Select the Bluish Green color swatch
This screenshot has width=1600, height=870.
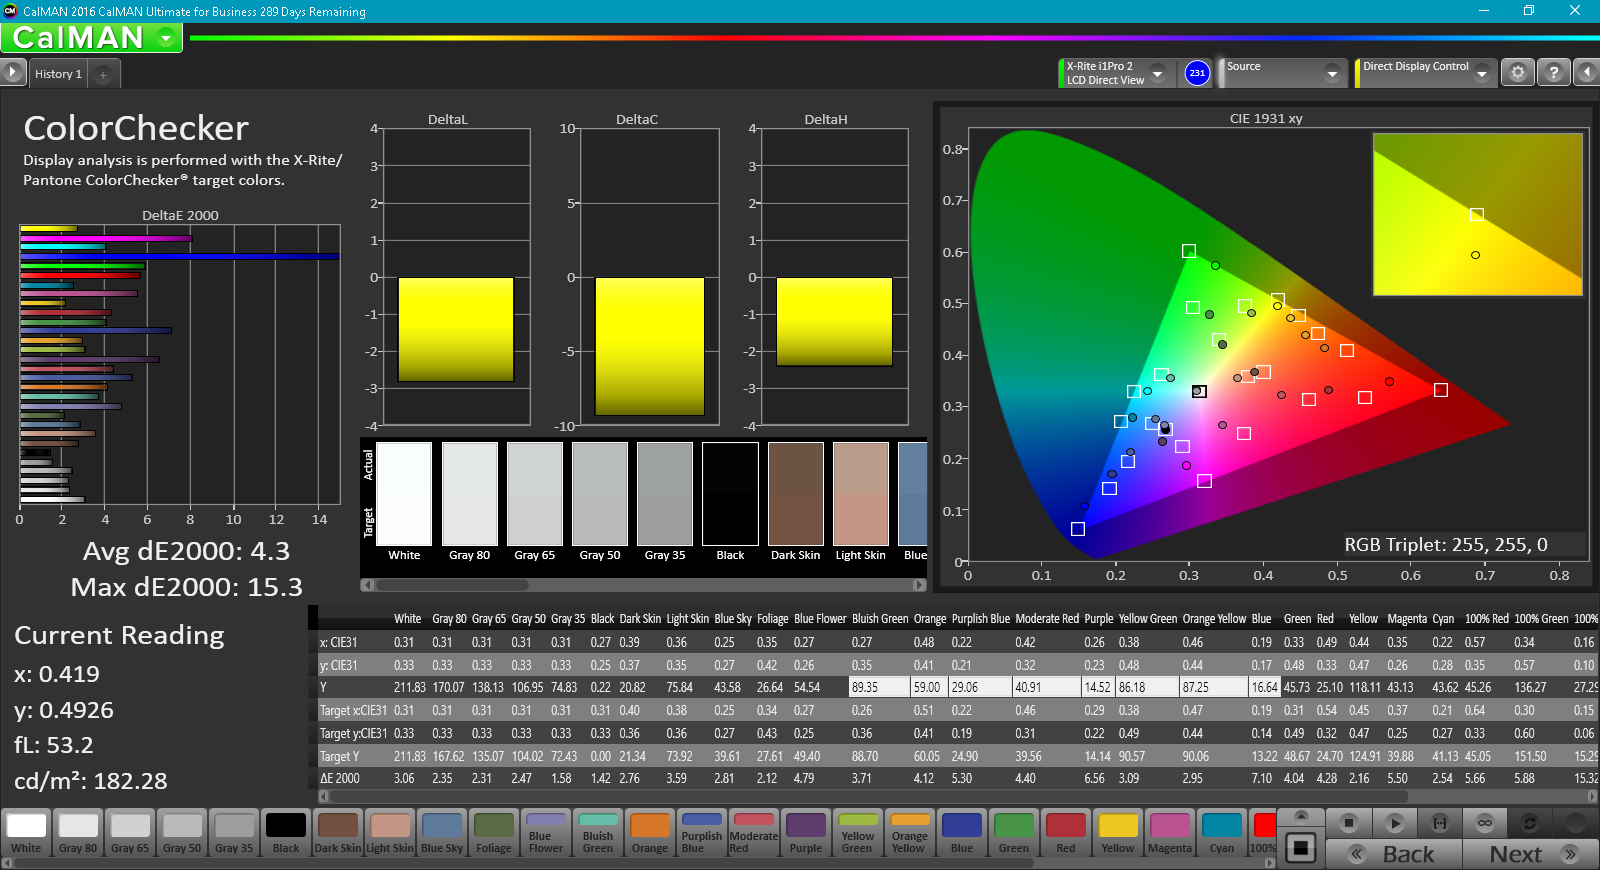click(x=598, y=833)
